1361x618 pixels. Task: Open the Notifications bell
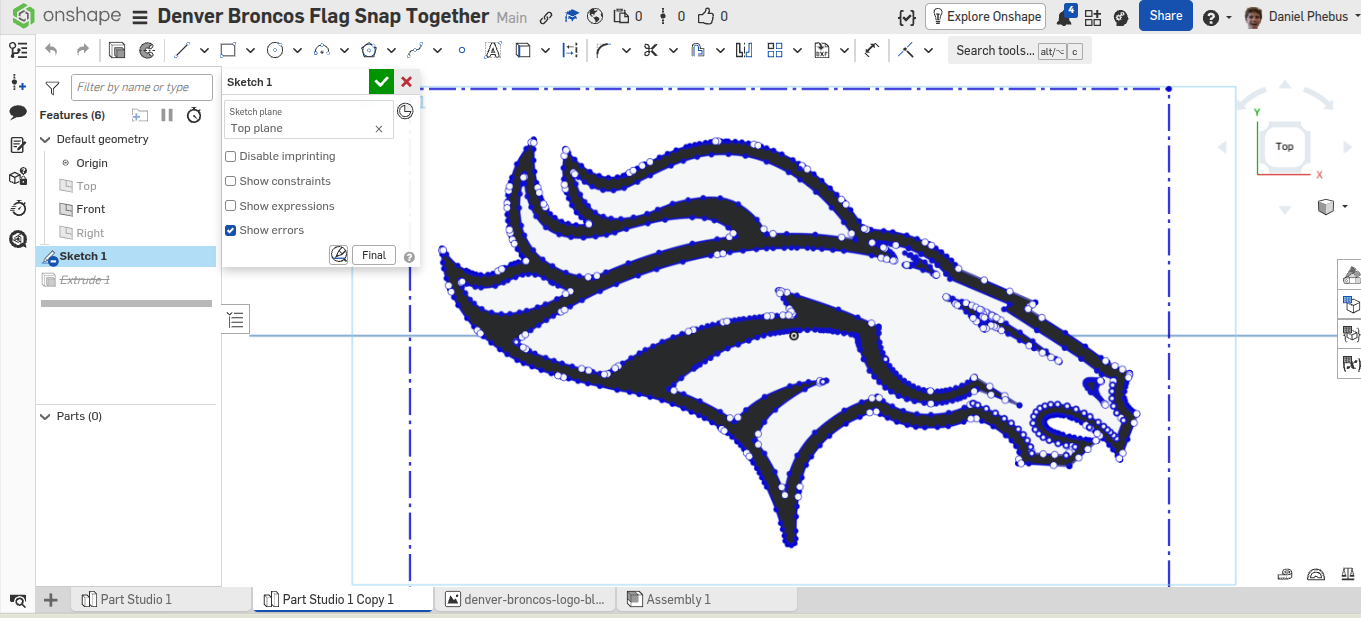[1066, 17]
